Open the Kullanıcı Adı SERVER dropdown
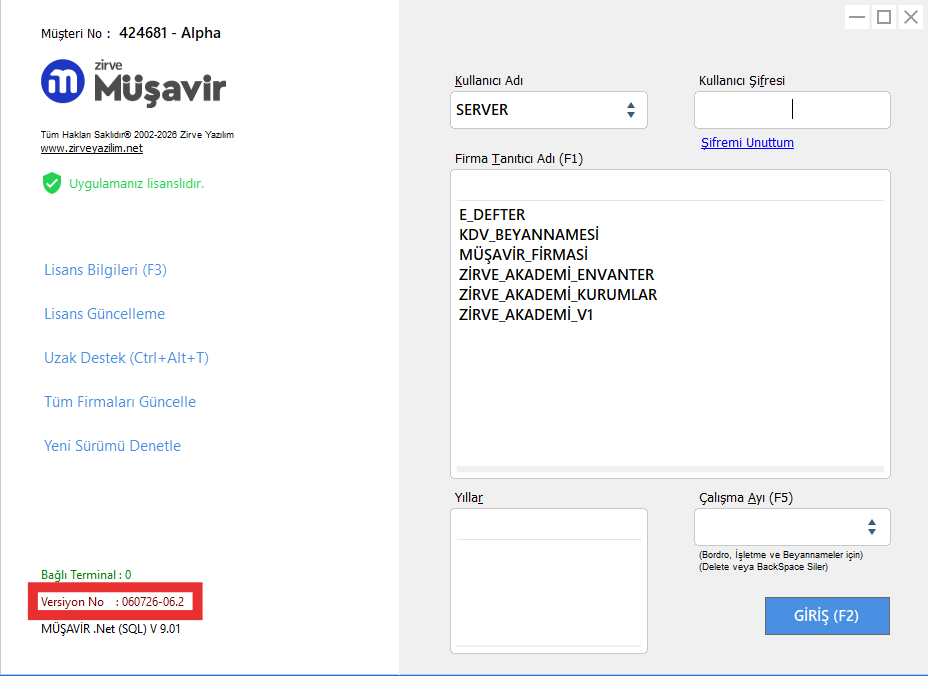Screen dimensions: 928x676 549,110
